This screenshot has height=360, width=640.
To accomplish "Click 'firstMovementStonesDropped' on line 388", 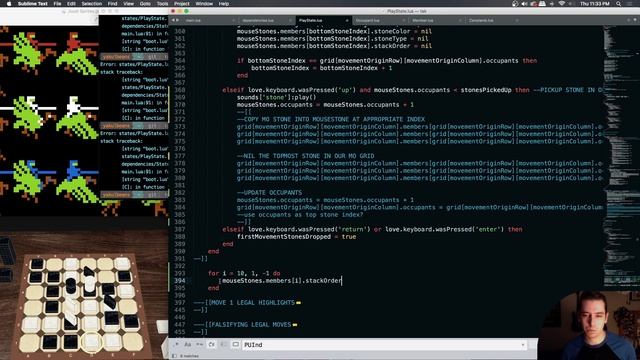I will click(x=283, y=237).
